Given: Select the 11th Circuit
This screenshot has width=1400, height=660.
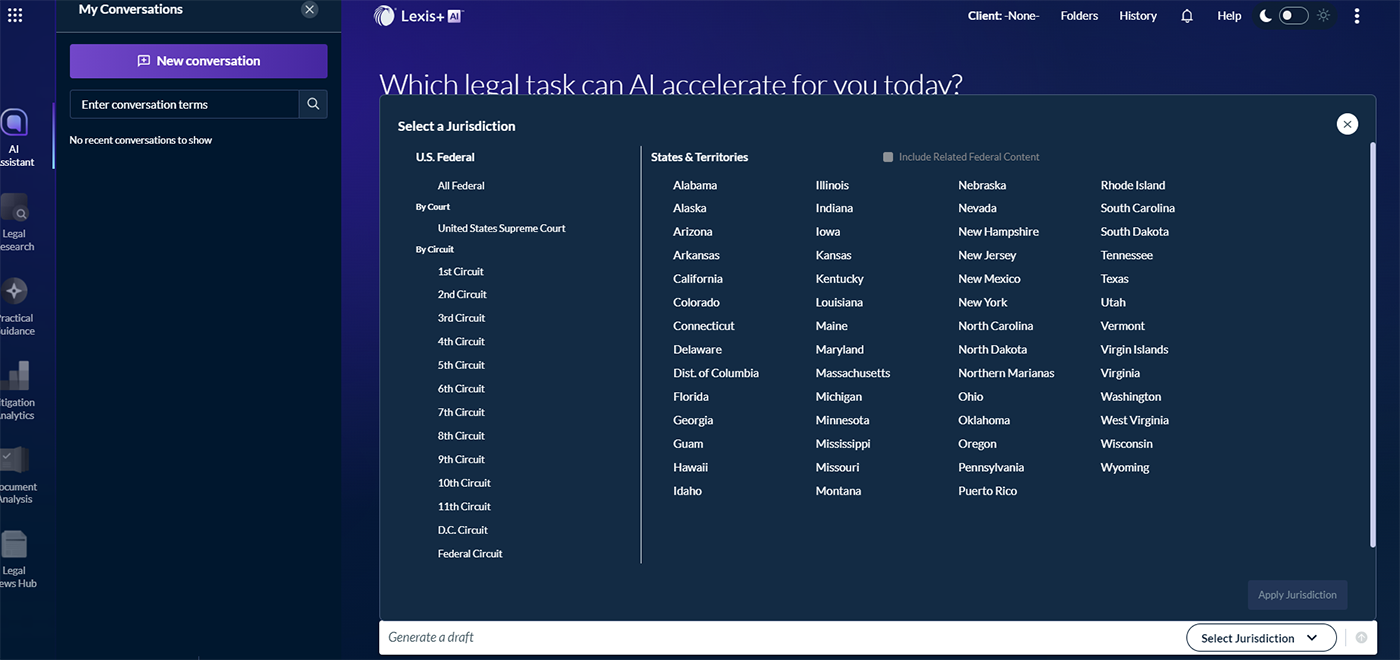Looking at the screenshot, I should point(464,507).
